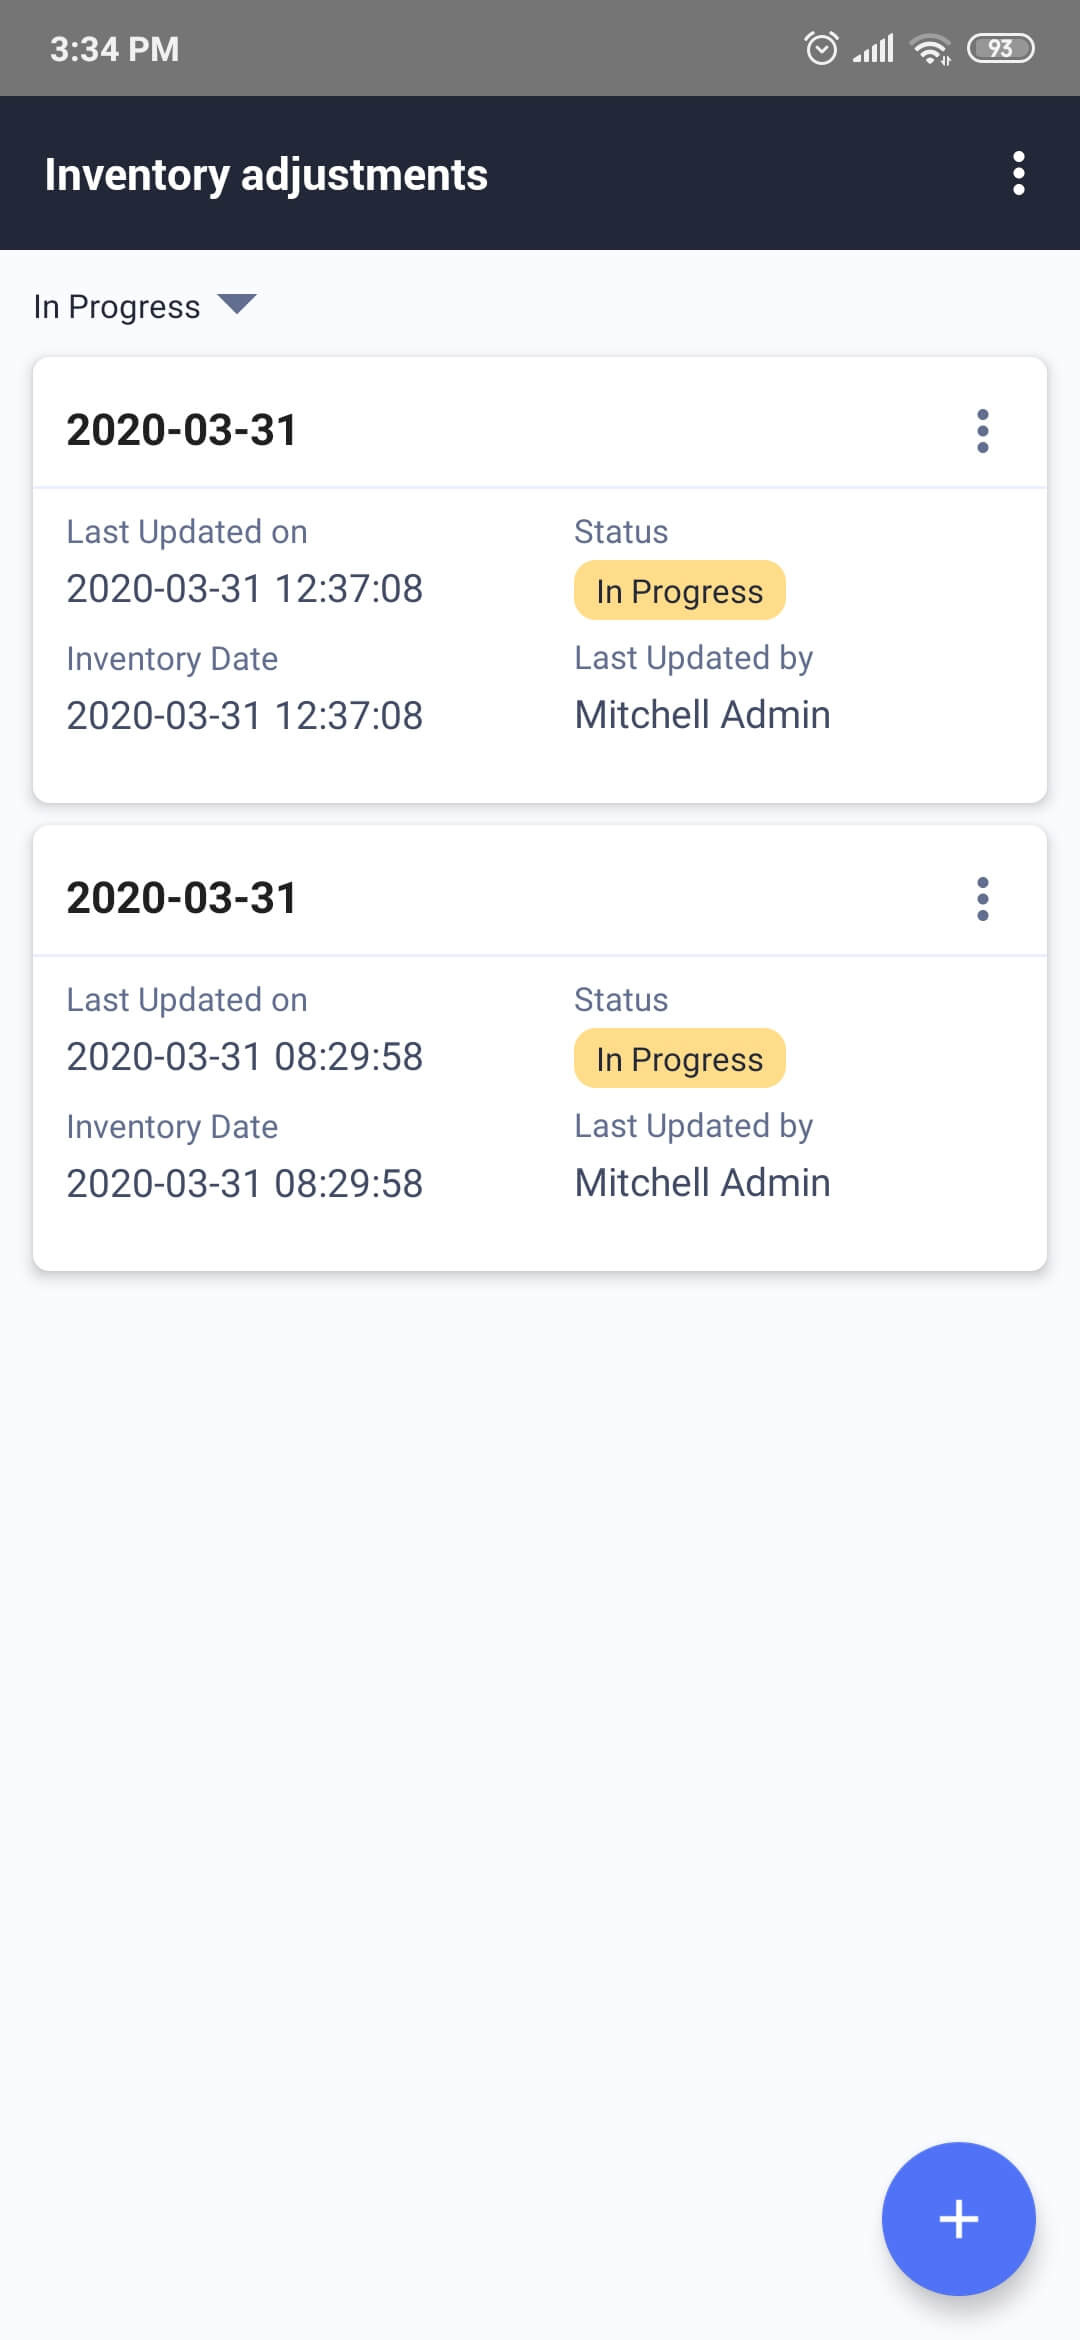Tap the first card's In Progress status badge
Image resolution: width=1080 pixels, height=2340 pixels.
[680, 590]
